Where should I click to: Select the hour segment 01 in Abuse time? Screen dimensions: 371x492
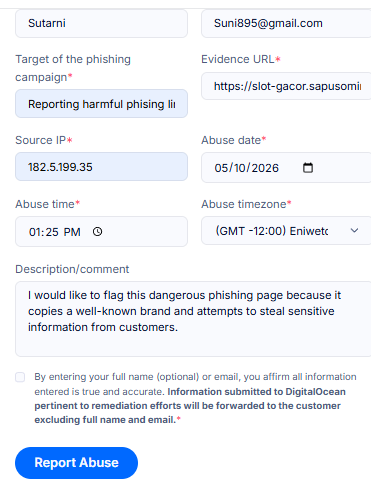[x=35, y=232]
